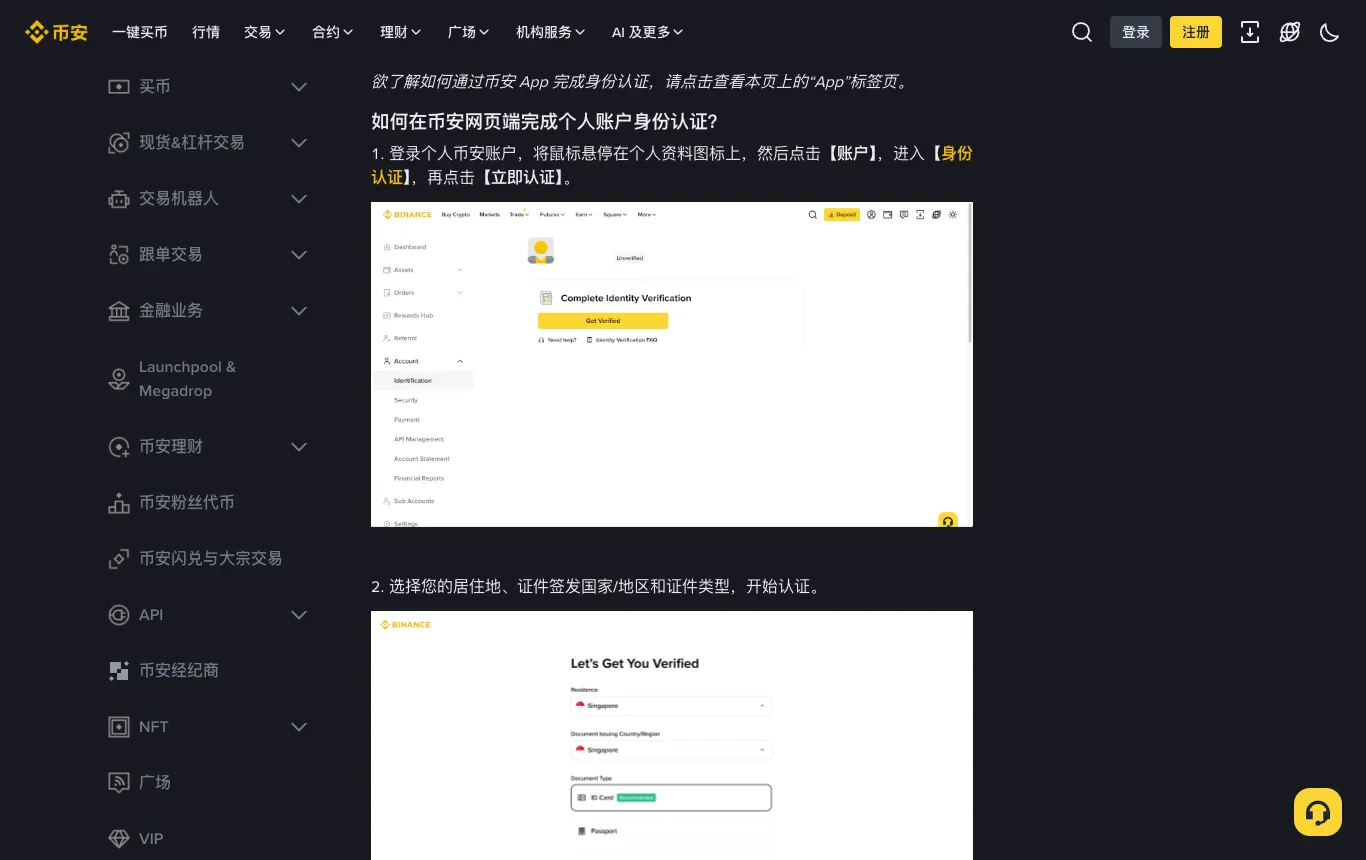The width and height of the screenshot is (1366, 860).
Task: Click the 金融业务 bank icon
Action: click(119, 311)
